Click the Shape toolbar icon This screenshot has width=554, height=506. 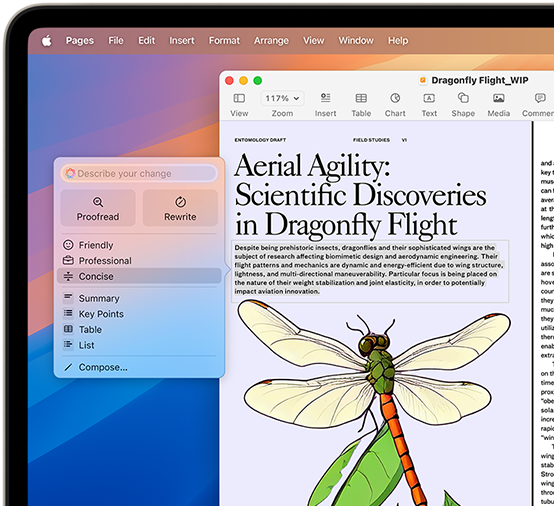pyautogui.click(x=463, y=98)
